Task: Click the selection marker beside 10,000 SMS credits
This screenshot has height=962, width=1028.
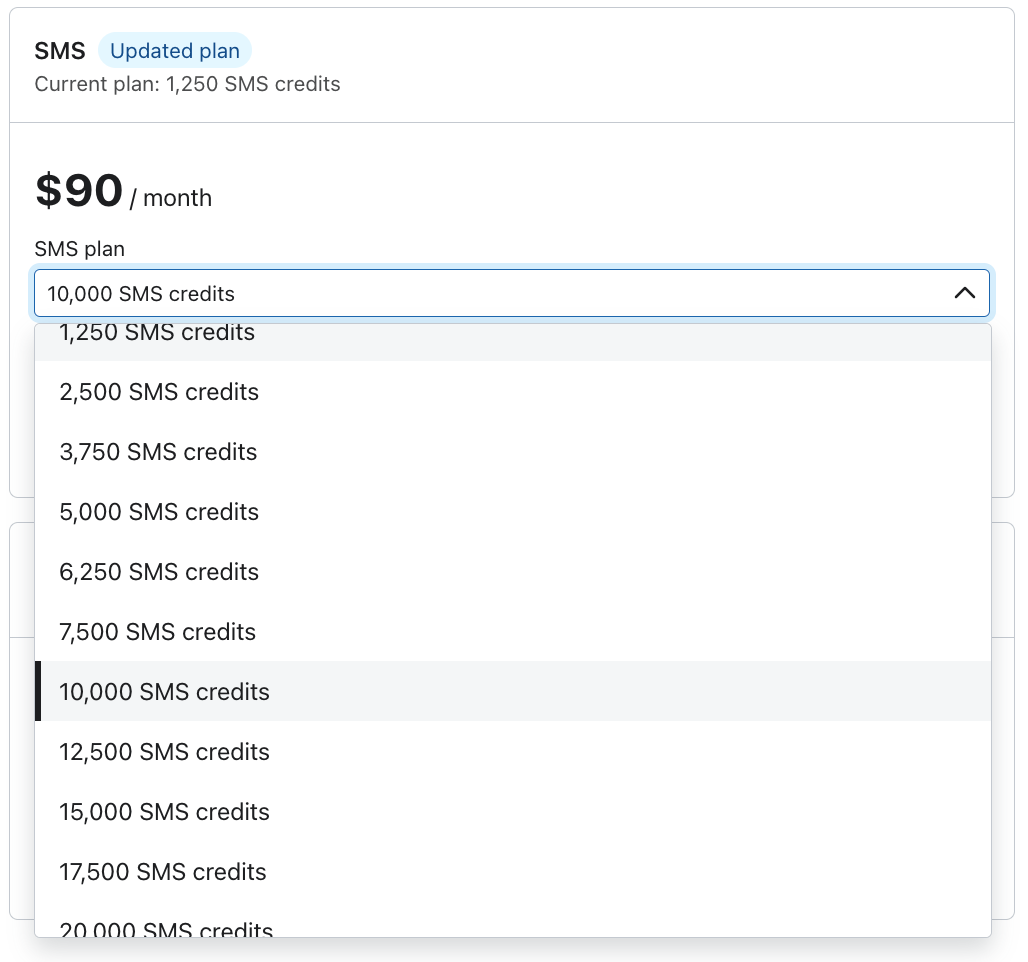Action: pyautogui.click(x=38, y=692)
